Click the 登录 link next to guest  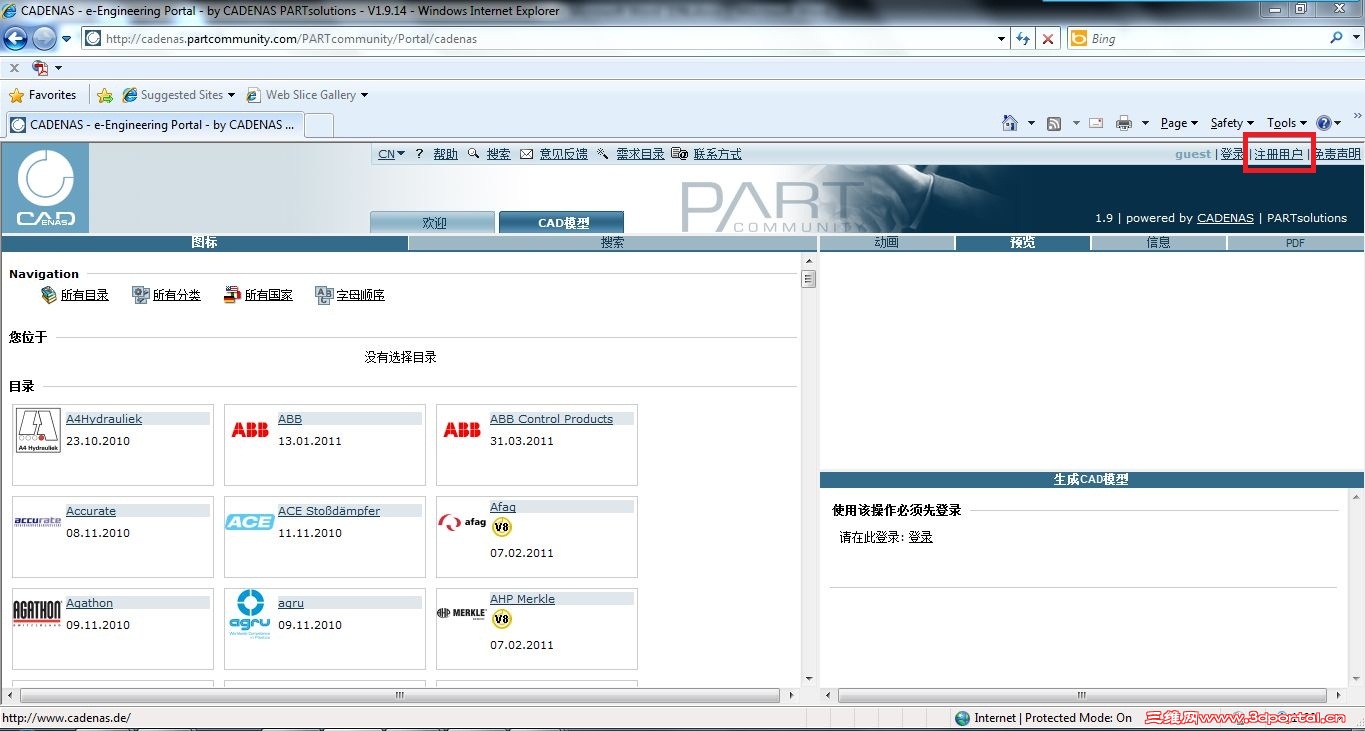click(x=1232, y=154)
